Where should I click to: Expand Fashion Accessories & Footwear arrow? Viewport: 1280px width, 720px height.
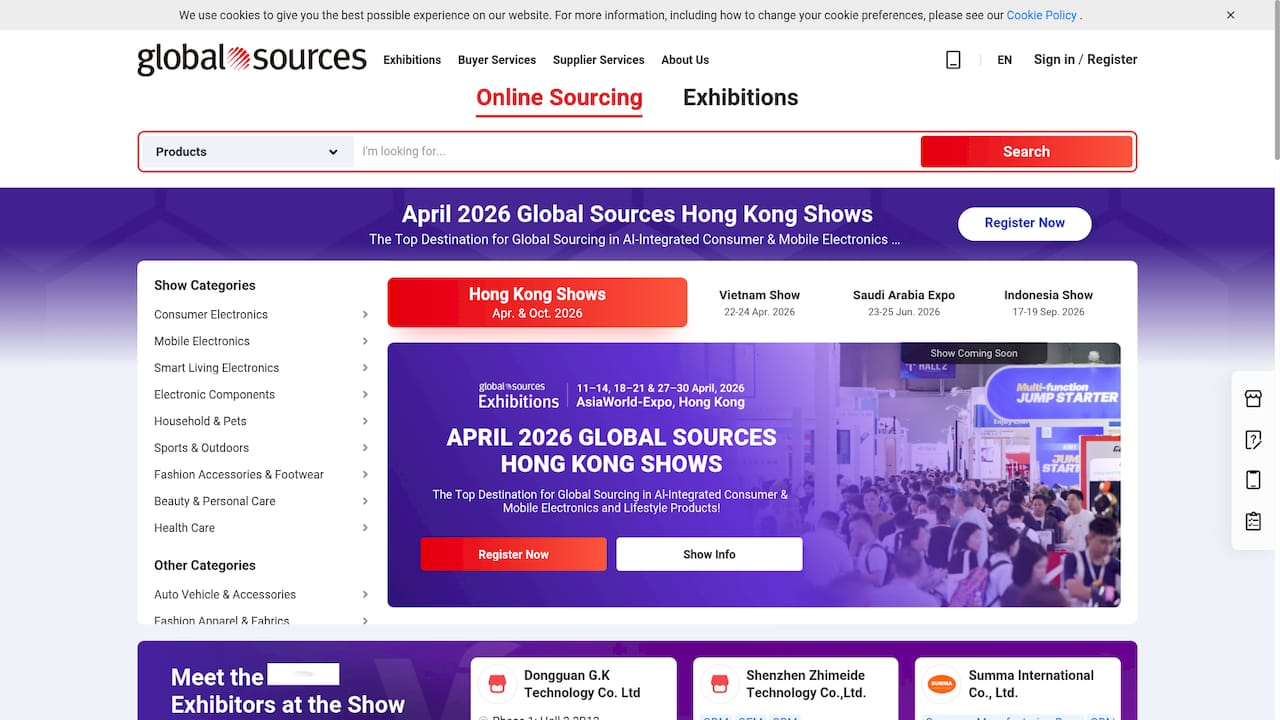click(365, 474)
